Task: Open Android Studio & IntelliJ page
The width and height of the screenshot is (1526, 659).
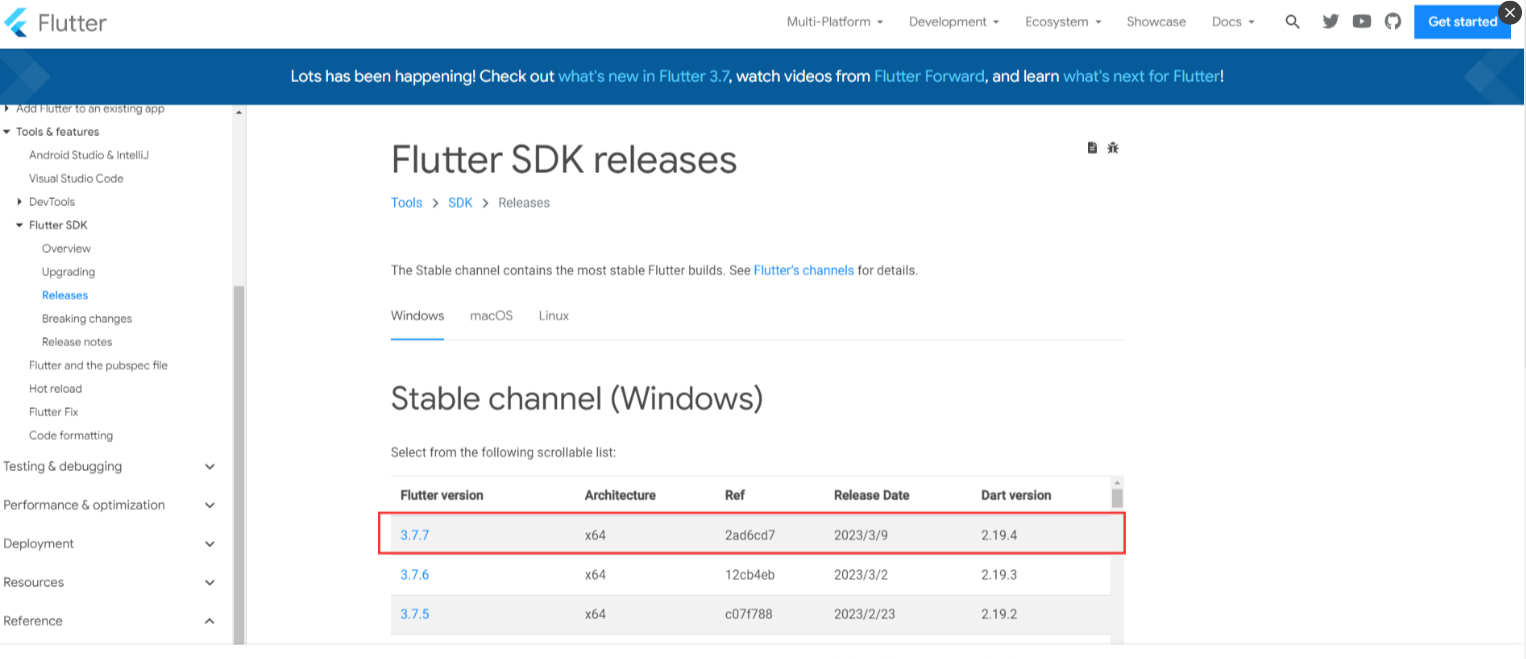Action: 89,155
